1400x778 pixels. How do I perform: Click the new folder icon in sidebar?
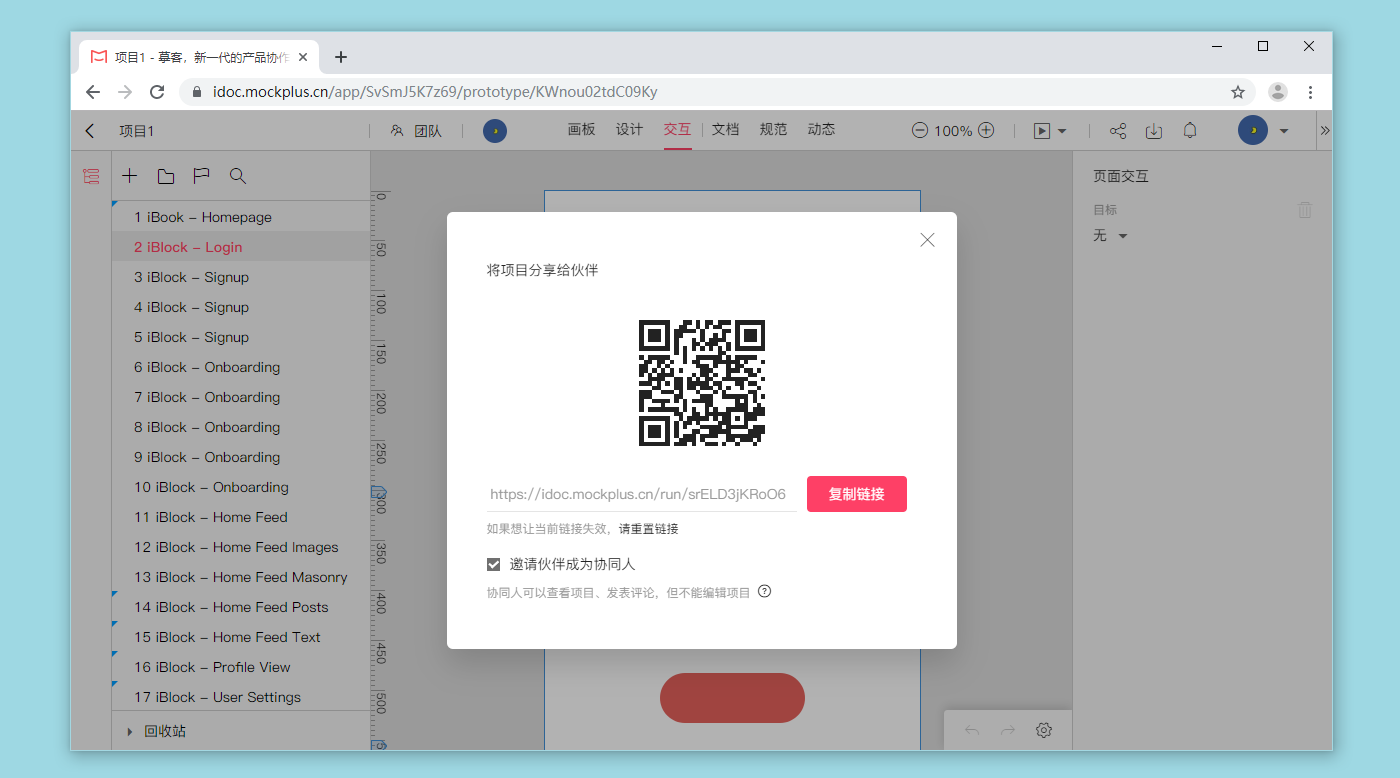166,176
